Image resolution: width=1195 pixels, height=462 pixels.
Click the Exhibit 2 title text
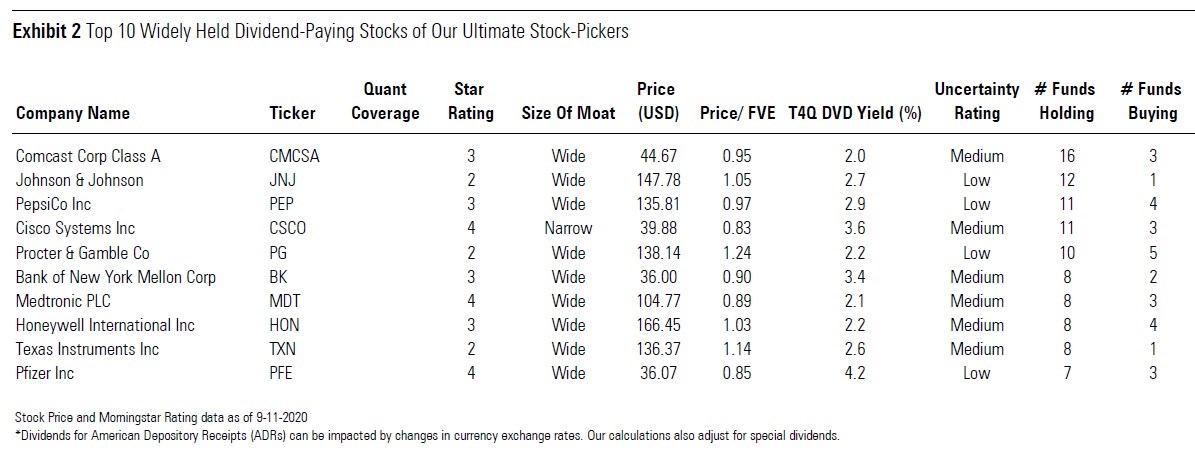point(320,32)
